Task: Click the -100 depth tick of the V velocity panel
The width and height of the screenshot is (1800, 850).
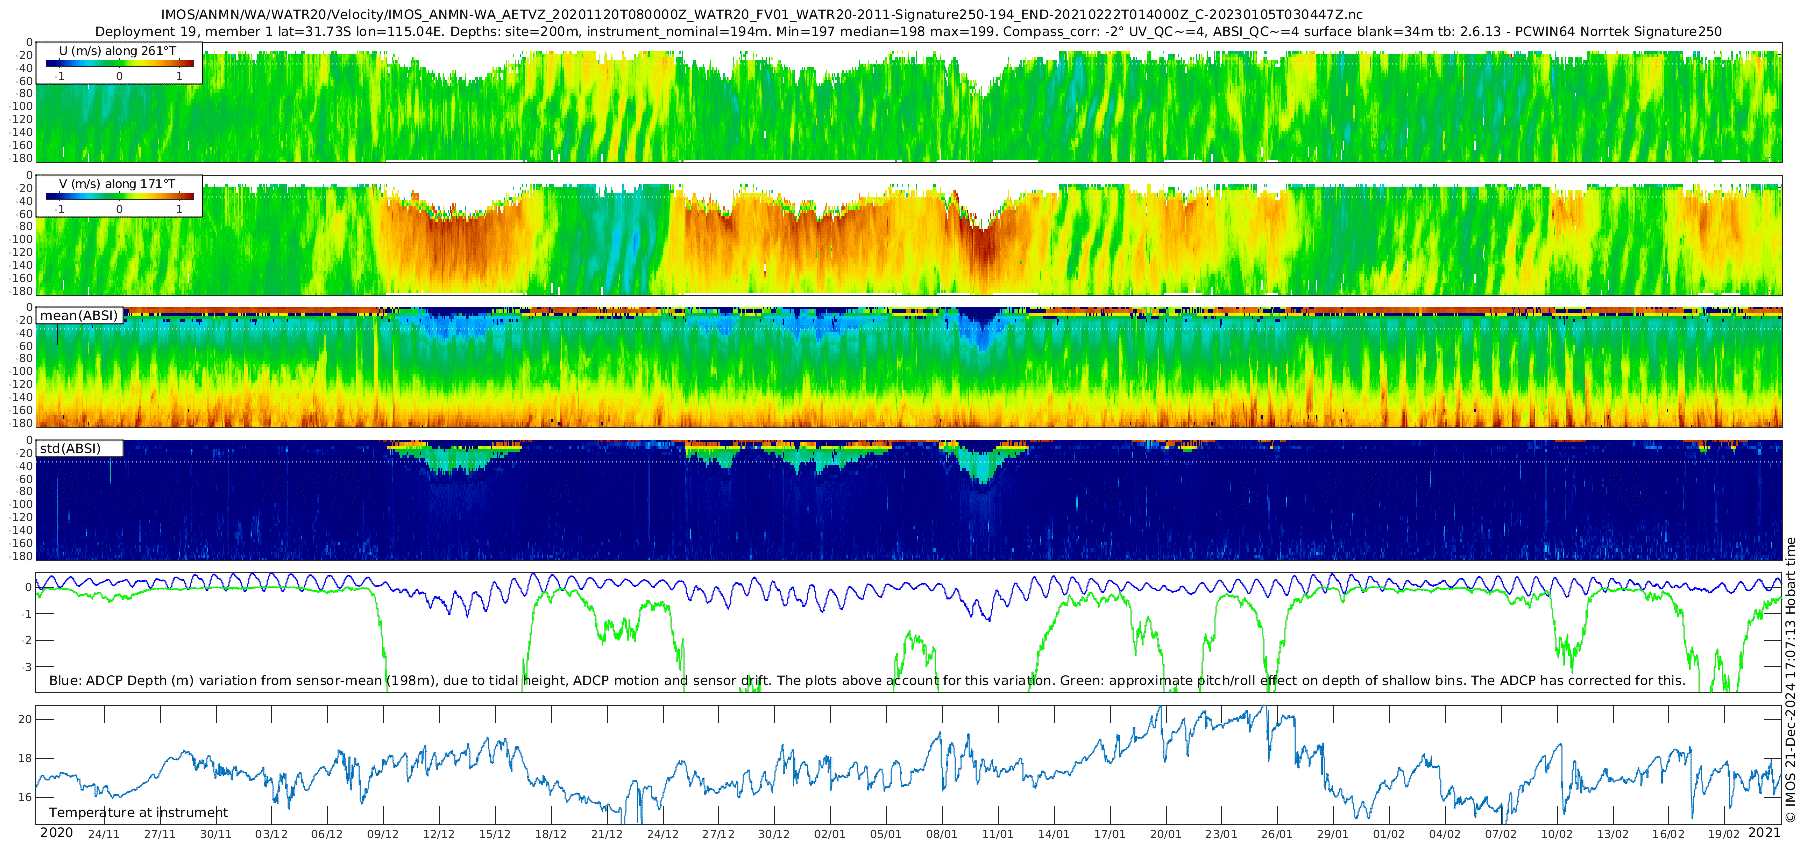Action: coord(22,239)
